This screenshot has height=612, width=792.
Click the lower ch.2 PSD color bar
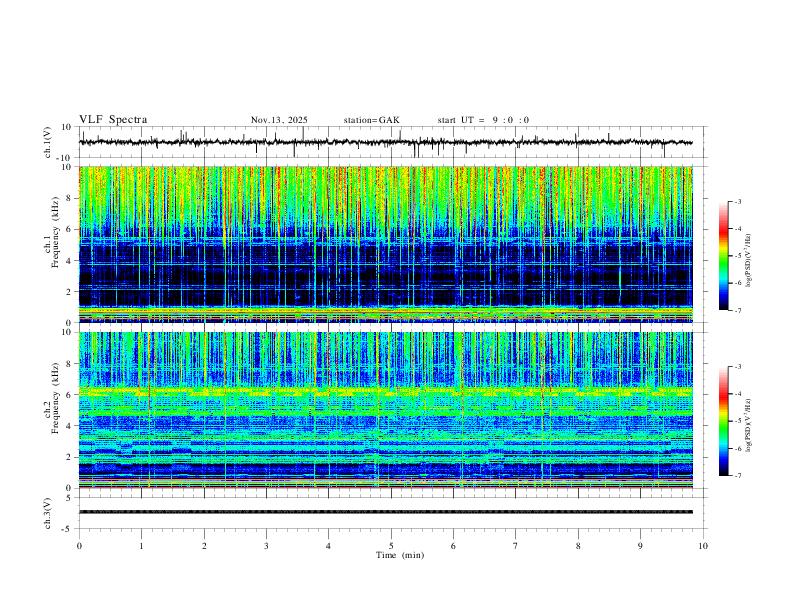[723, 421]
